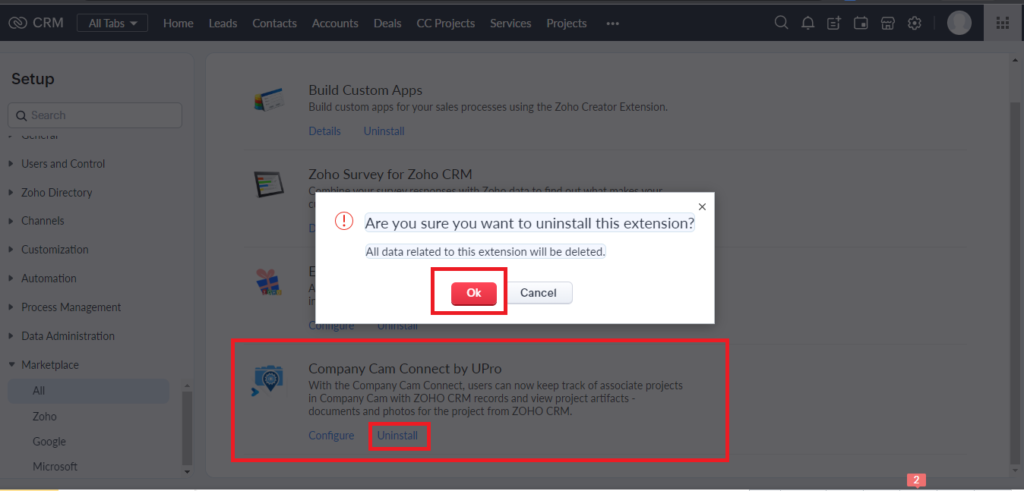Click the Setup sidebar scrollbar down arrow
Image resolution: width=1024 pixels, height=491 pixels.
coord(187,471)
